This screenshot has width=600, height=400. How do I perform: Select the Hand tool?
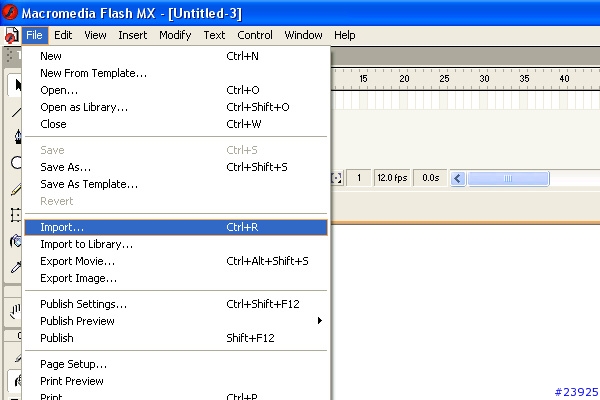pos(15,311)
